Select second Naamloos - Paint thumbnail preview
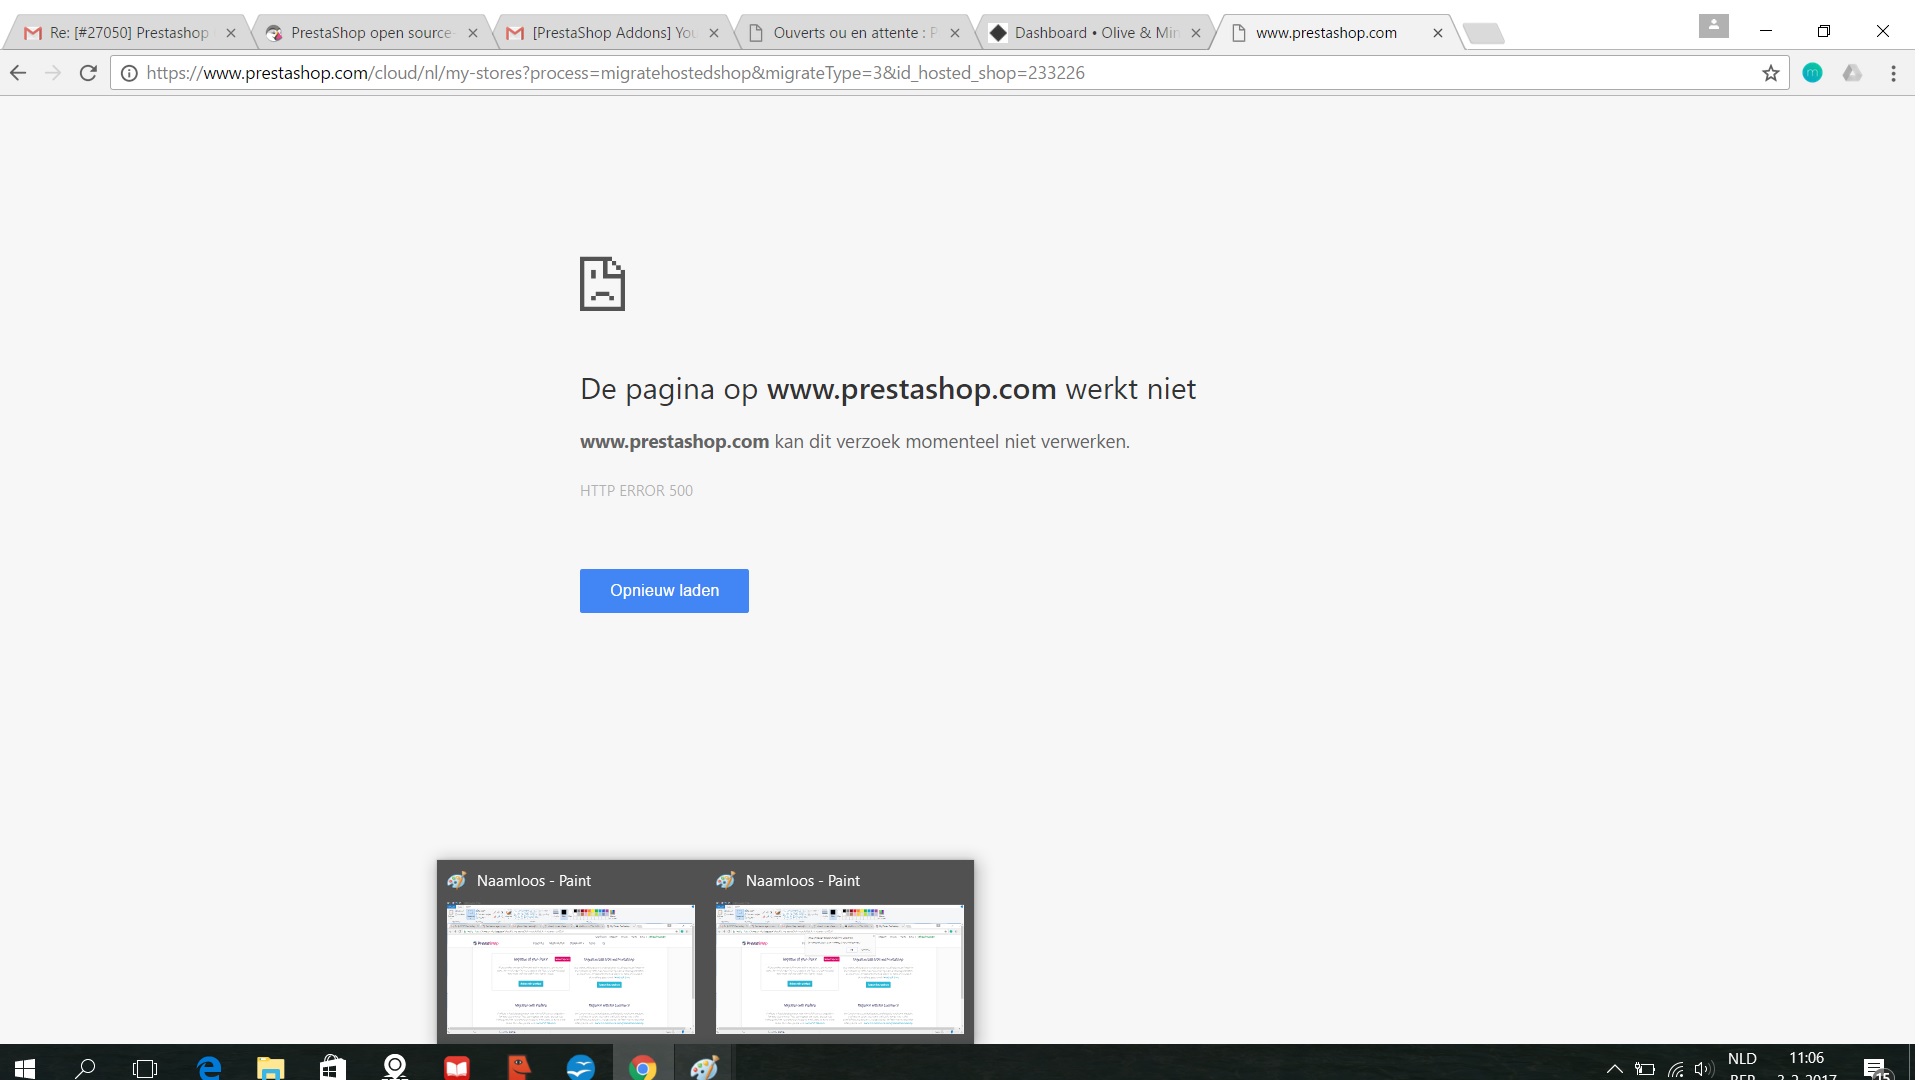This screenshot has height=1080, width=1920. (x=839, y=968)
